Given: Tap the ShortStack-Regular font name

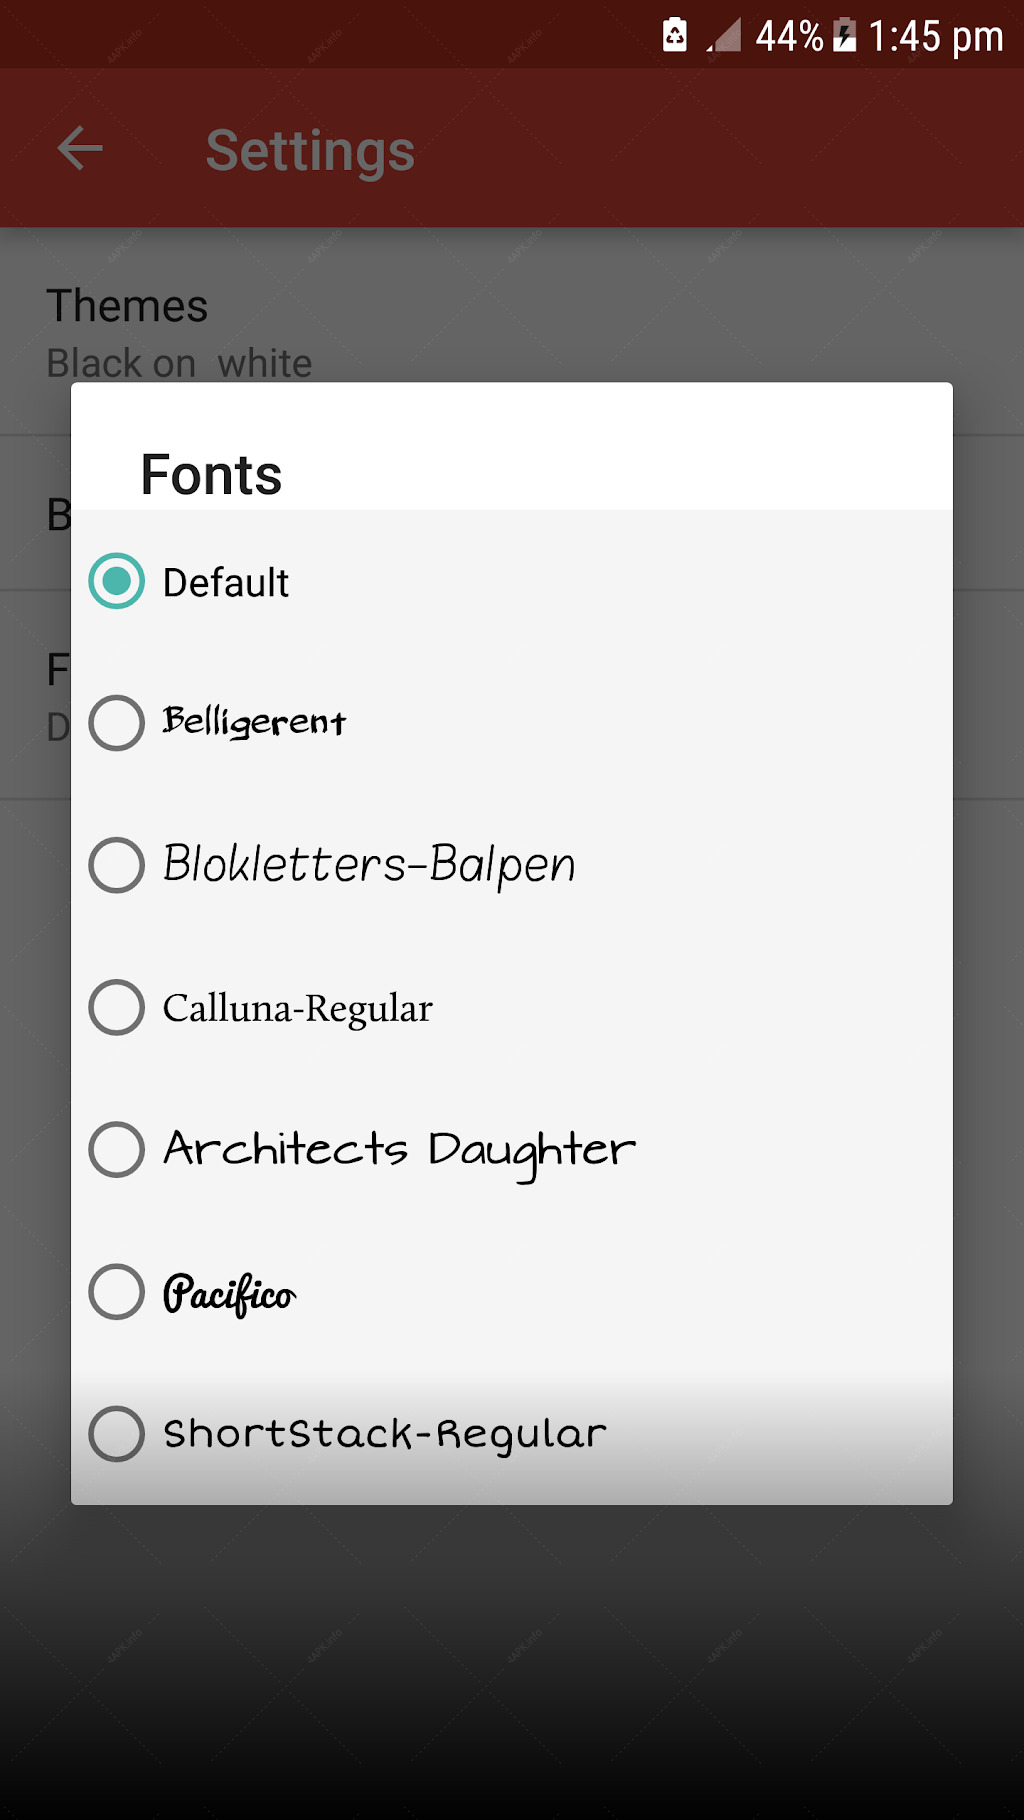Looking at the screenshot, I should [385, 1435].
